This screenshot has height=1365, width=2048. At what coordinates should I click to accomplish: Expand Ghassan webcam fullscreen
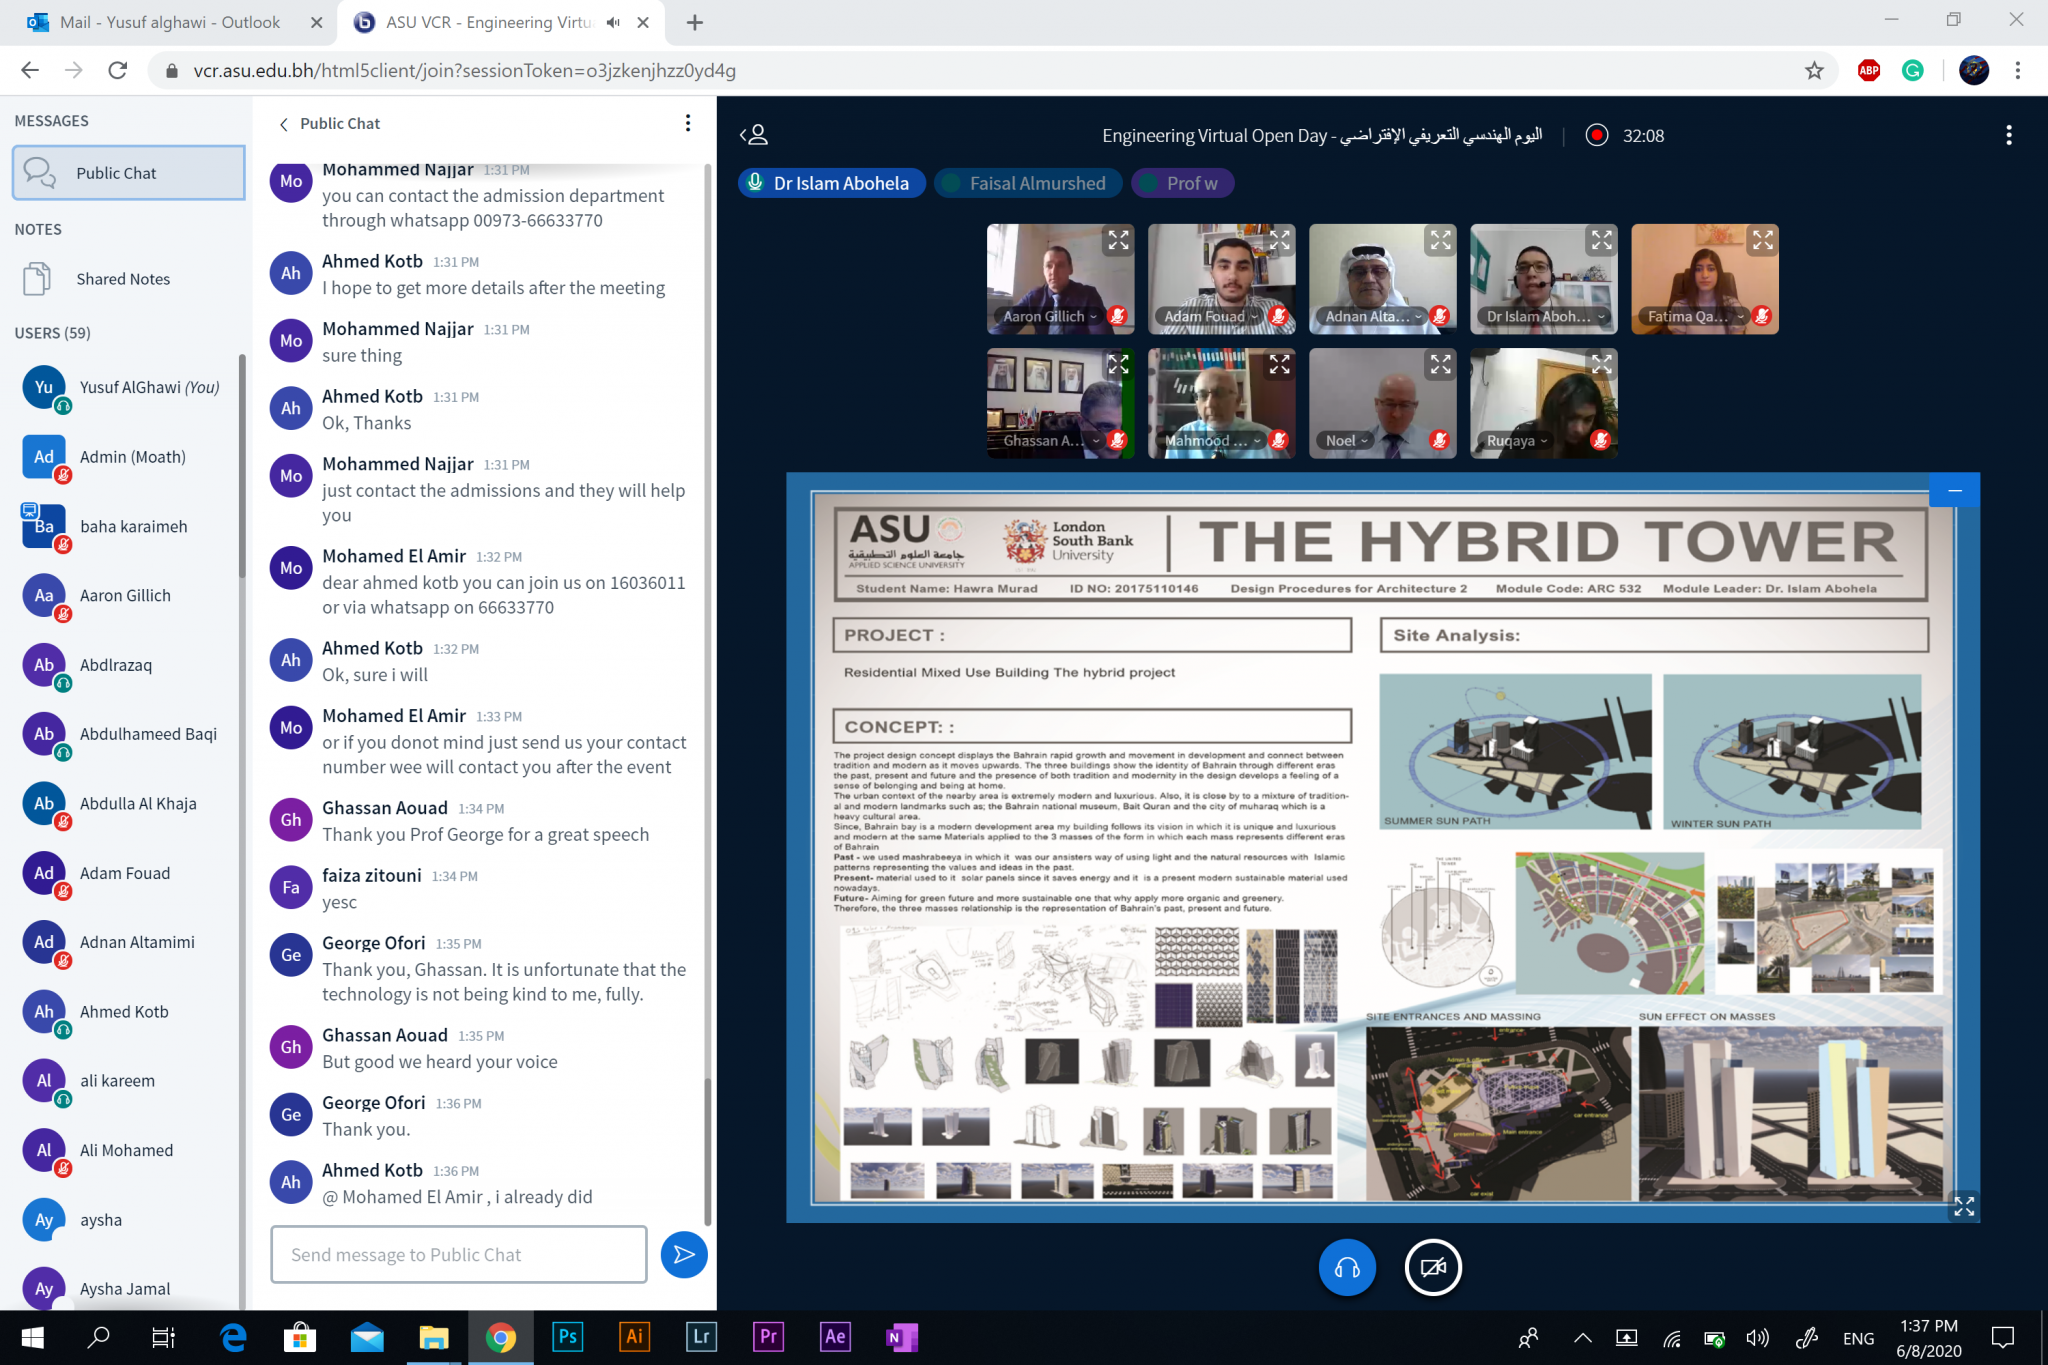point(1118,364)
